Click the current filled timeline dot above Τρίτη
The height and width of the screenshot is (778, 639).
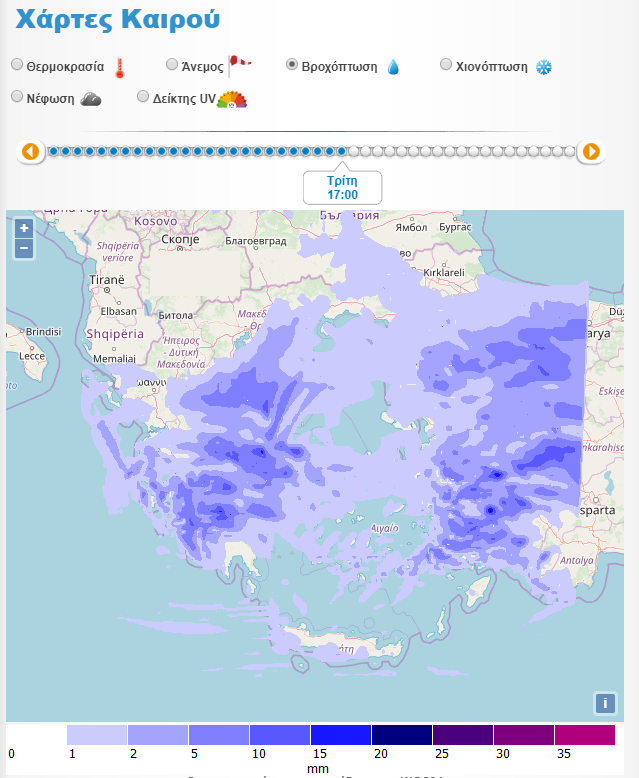(342, 151)
